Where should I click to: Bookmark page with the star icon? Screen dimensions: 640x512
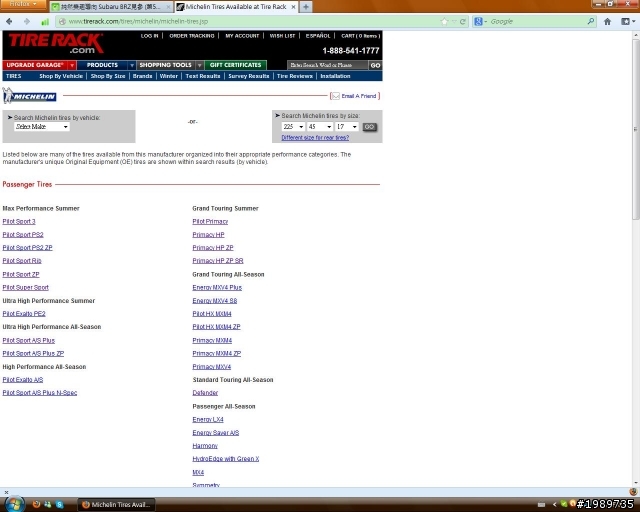(x=444, y=22)
